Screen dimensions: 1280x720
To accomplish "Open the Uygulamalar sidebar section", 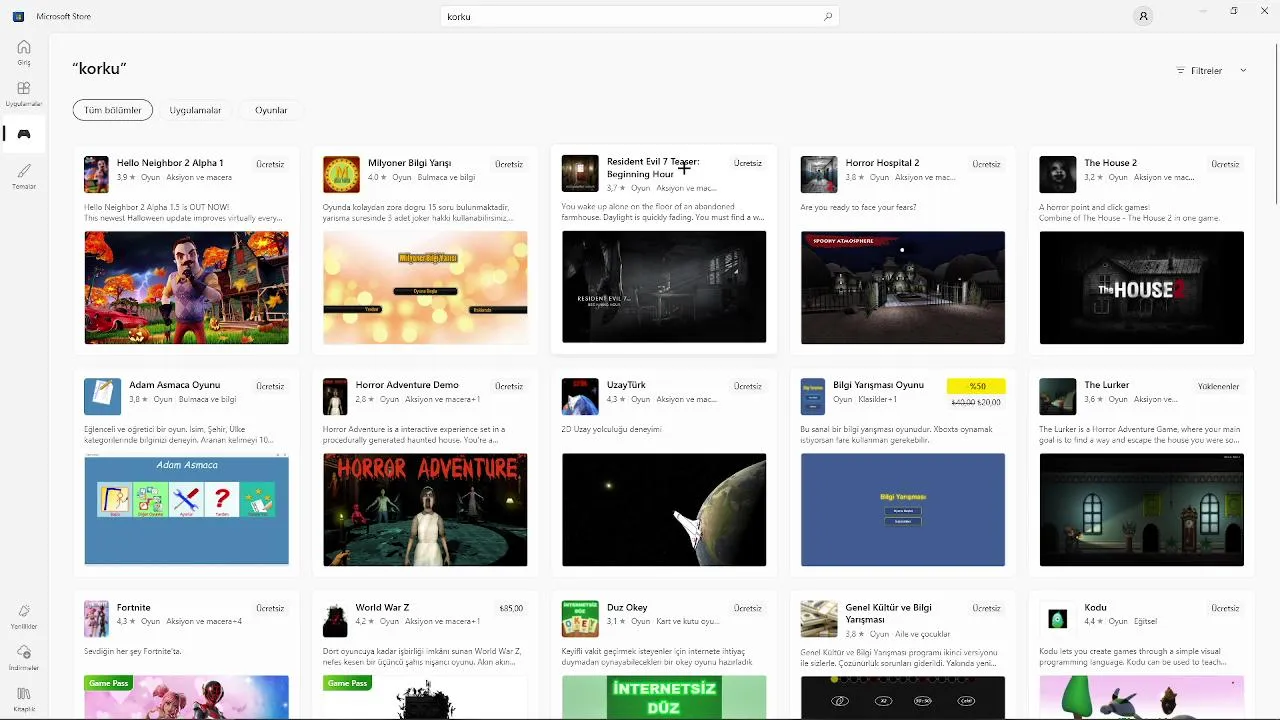I will click(24, 94).
